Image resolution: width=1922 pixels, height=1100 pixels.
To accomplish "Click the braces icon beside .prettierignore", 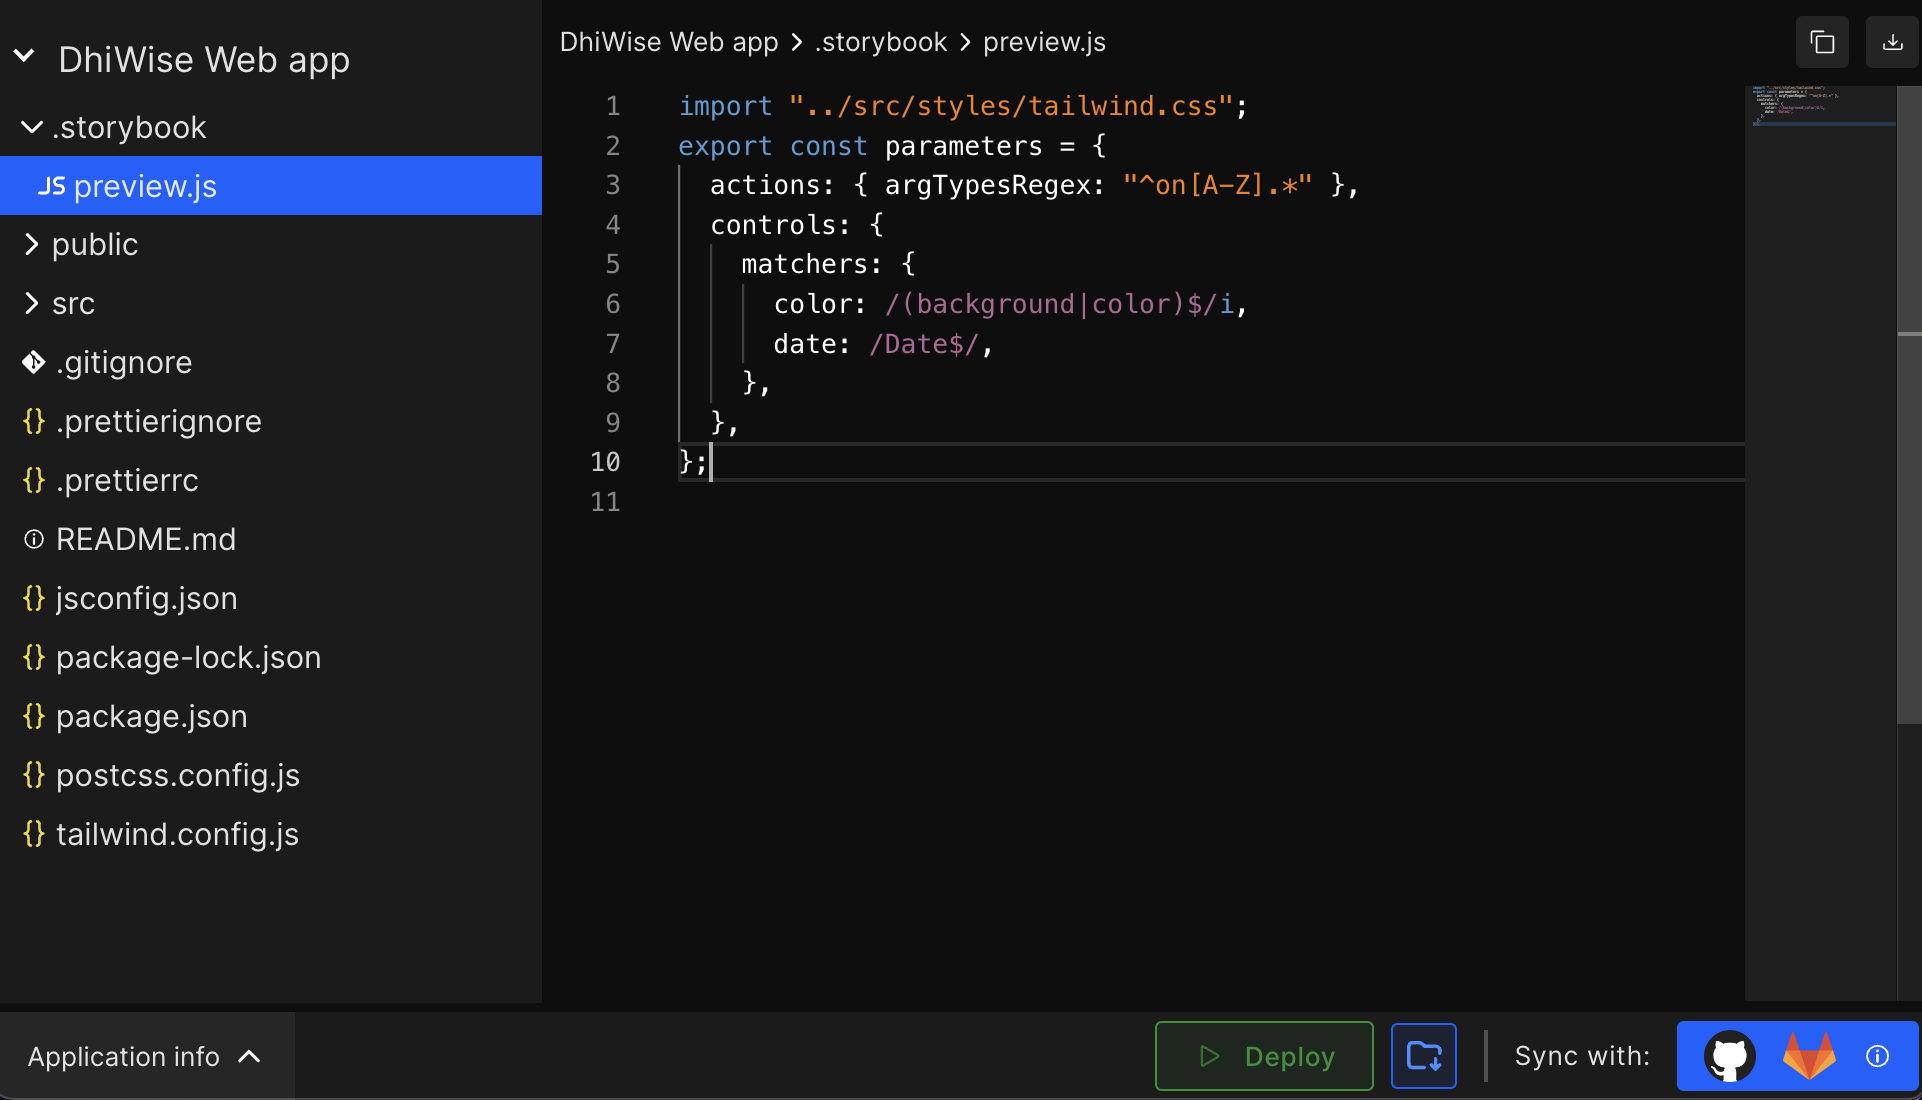I will [34, 421].
